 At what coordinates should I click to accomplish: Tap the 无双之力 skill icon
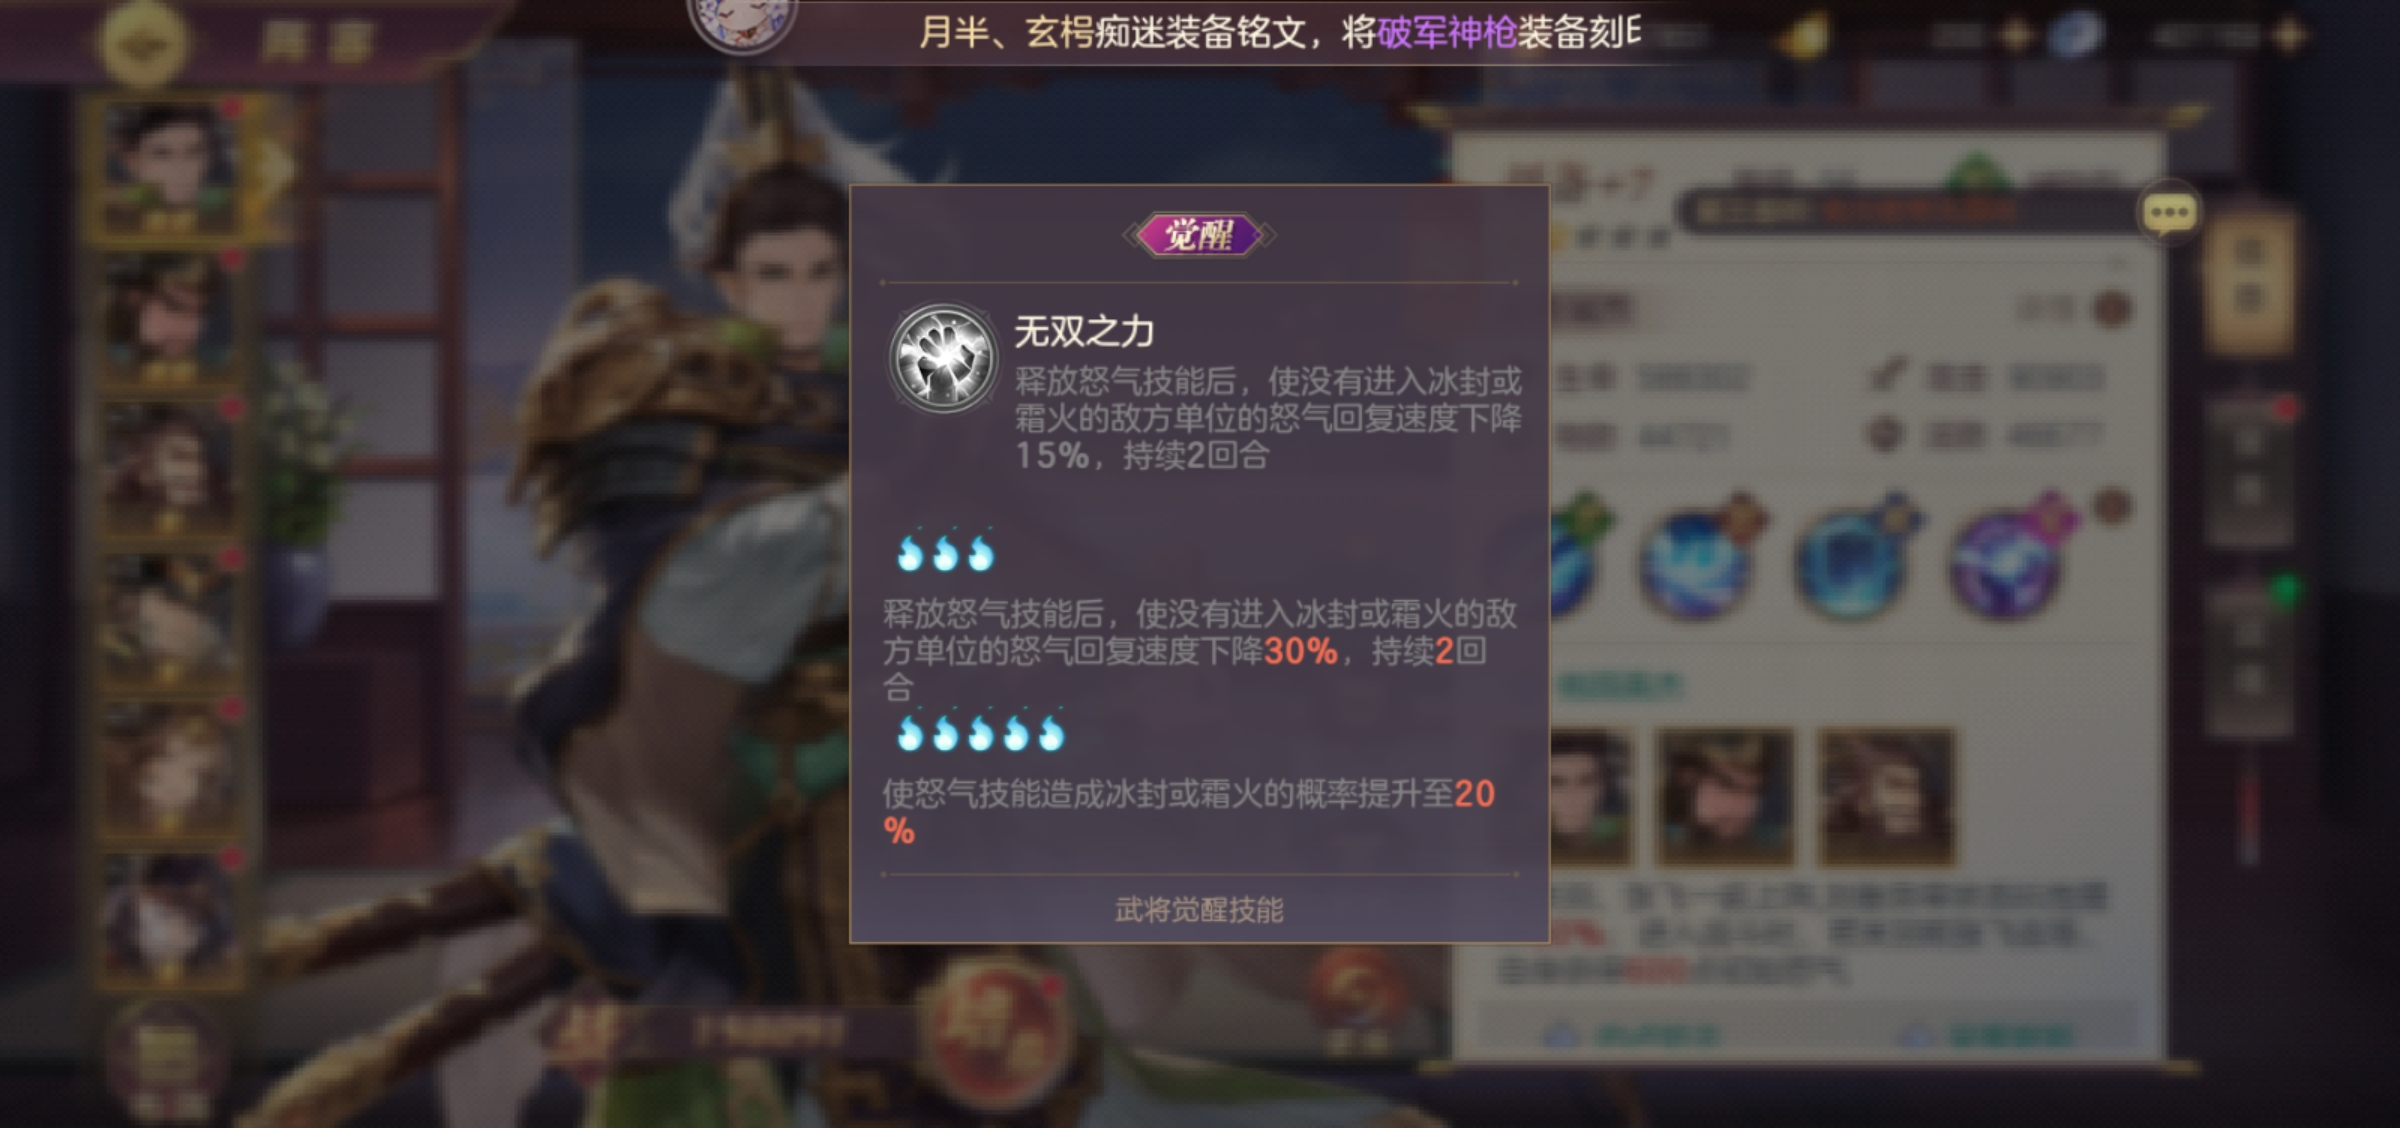tap(943, 358)
